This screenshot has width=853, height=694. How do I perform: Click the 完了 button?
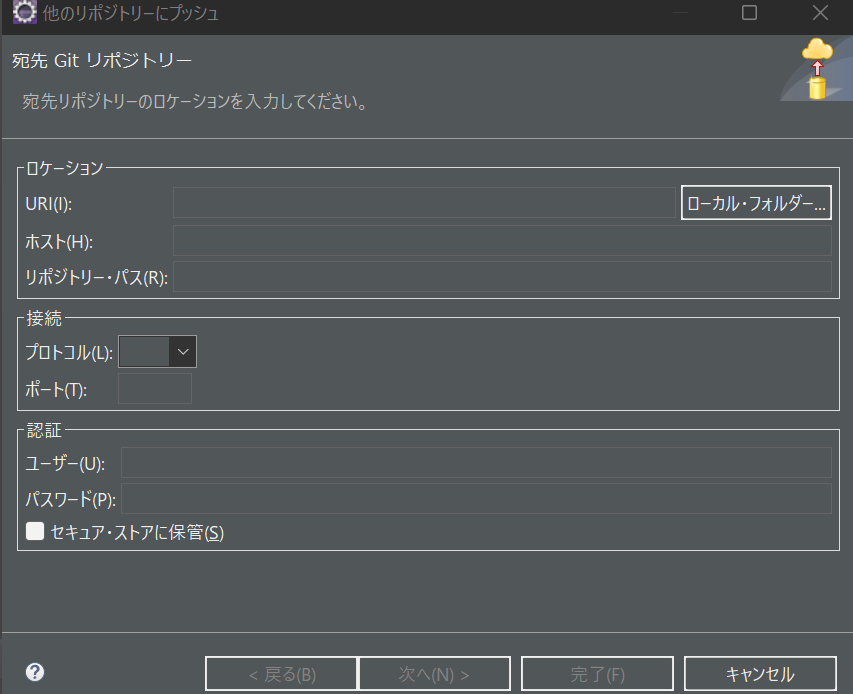coord(596,673)
